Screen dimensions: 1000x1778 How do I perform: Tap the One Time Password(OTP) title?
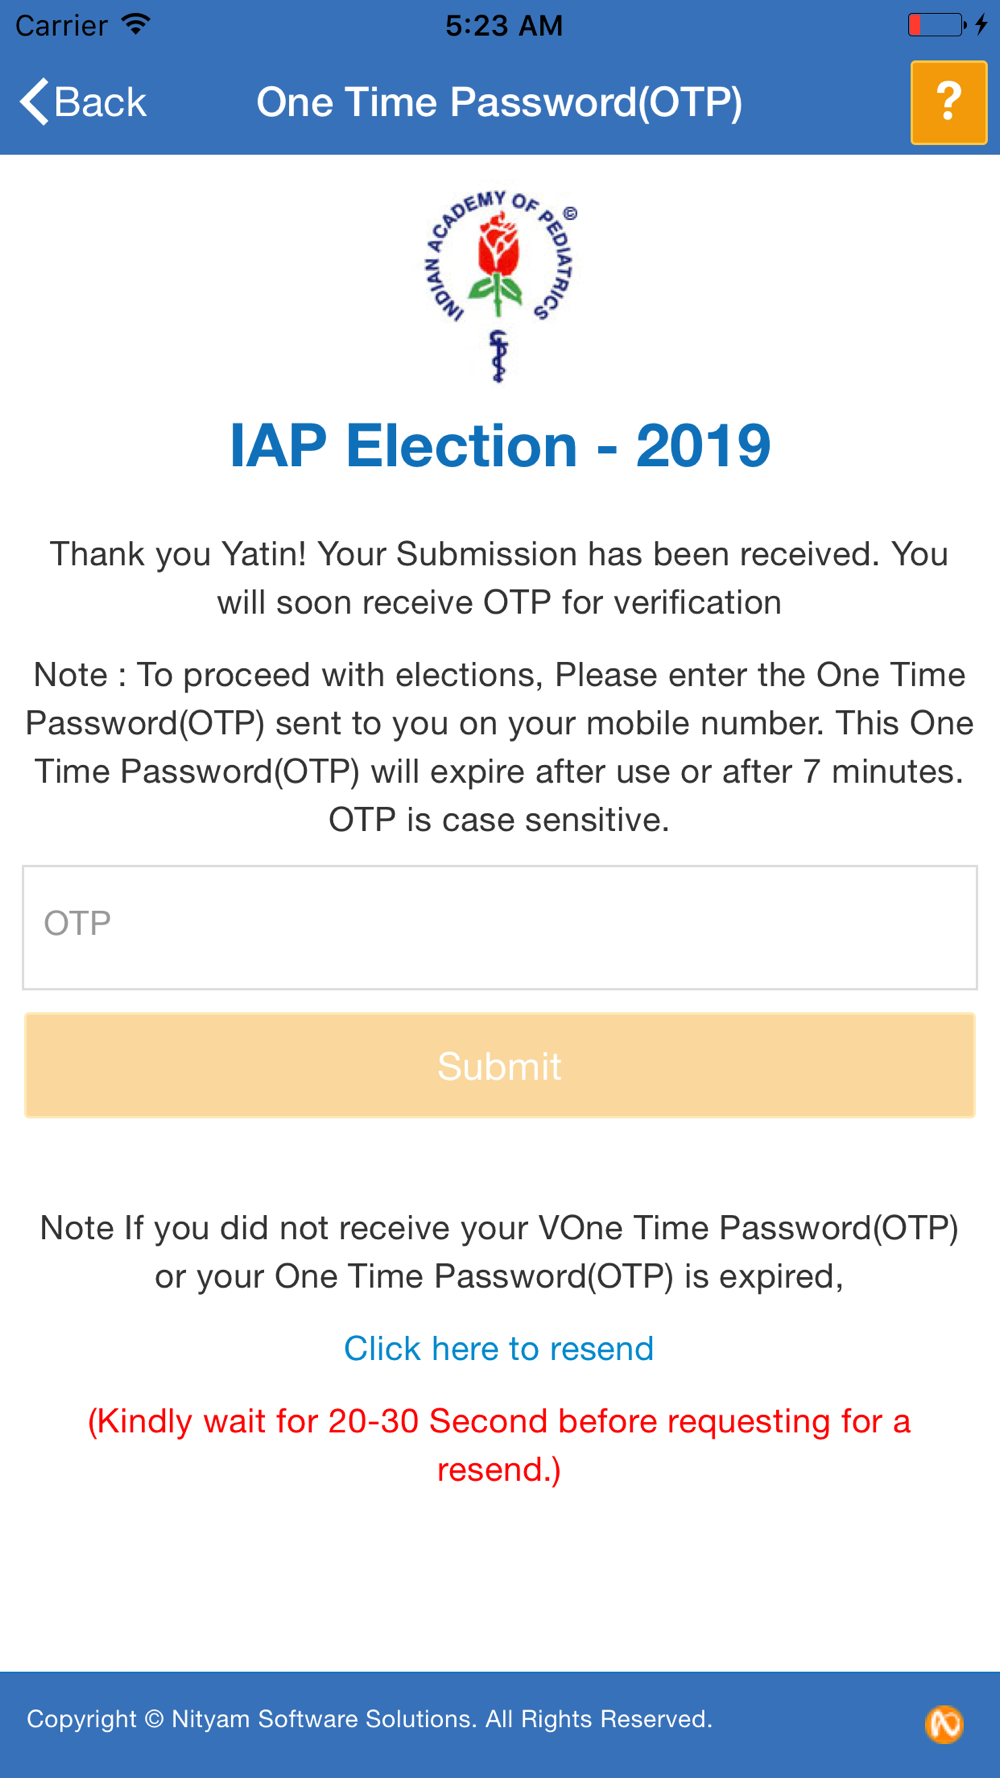[x=499, y=102]
